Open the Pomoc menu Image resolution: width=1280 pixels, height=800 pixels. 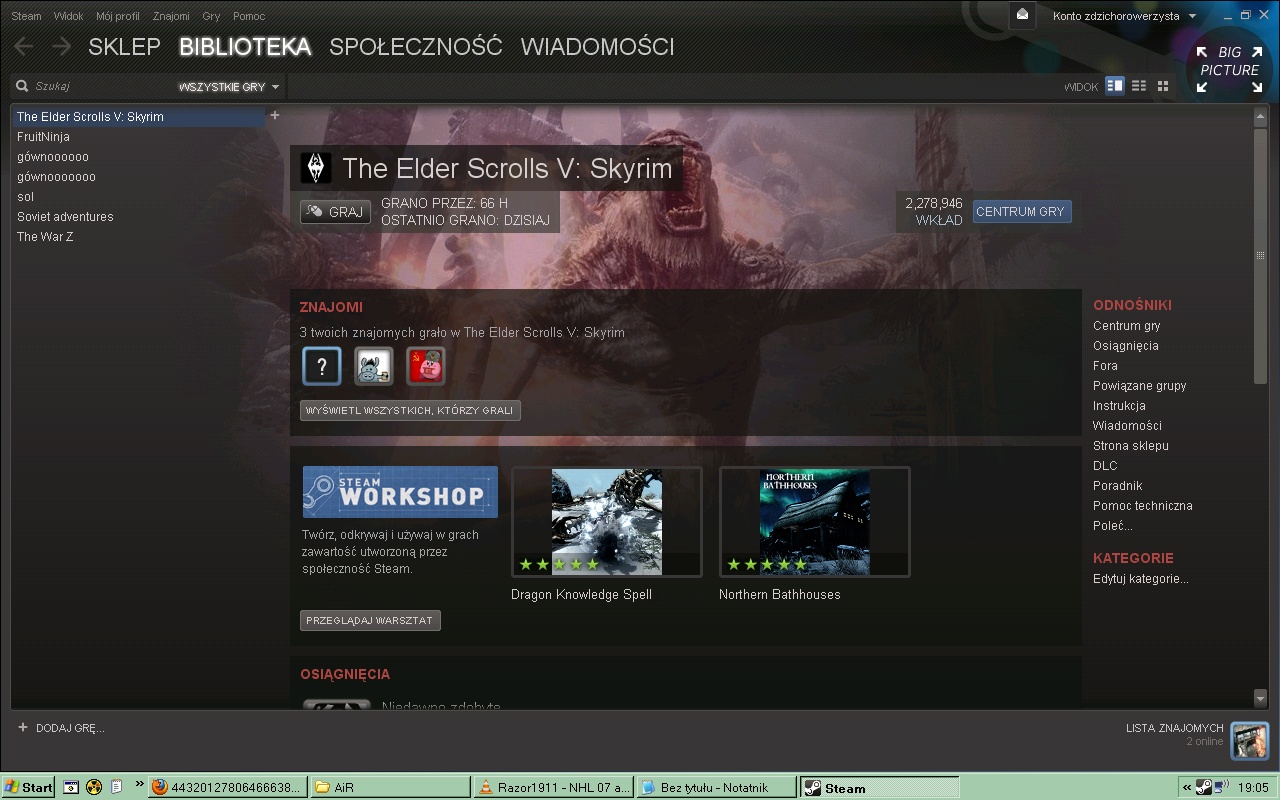(x=249, y=16)
